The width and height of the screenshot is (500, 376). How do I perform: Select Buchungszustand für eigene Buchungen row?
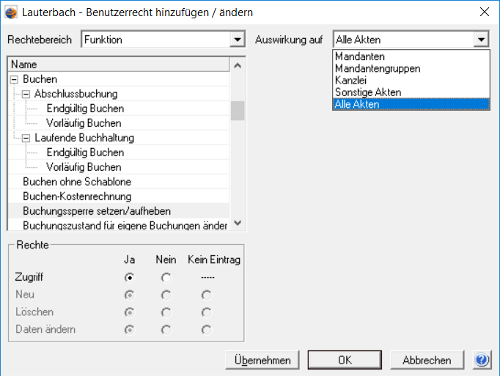(x=119, y=225)
